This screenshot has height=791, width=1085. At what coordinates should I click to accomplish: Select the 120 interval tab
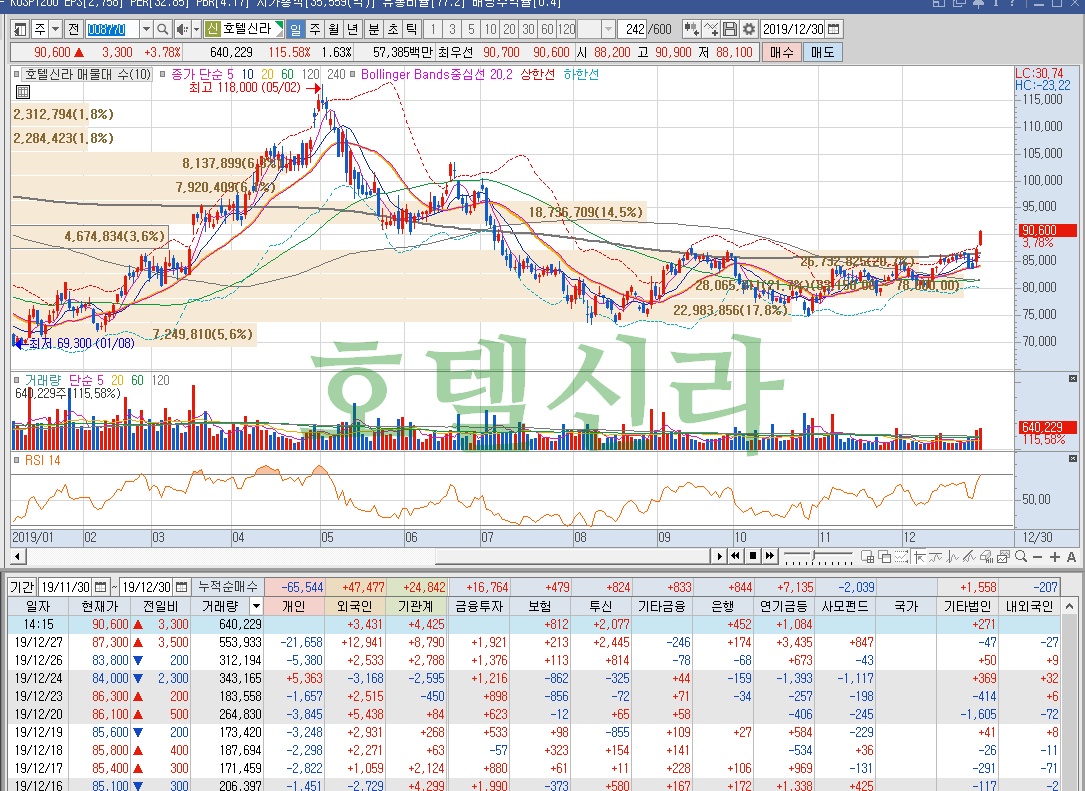click(x=567, y=29)
